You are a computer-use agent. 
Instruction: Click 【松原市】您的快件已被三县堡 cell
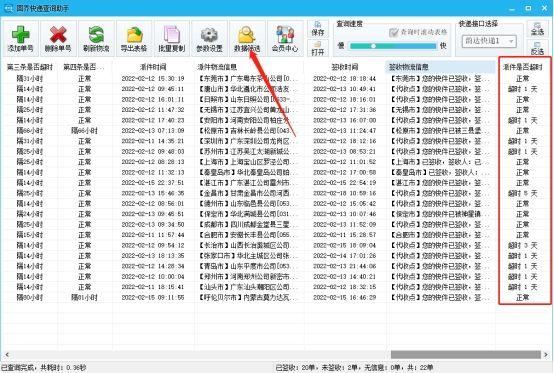(x=440, y=131)
